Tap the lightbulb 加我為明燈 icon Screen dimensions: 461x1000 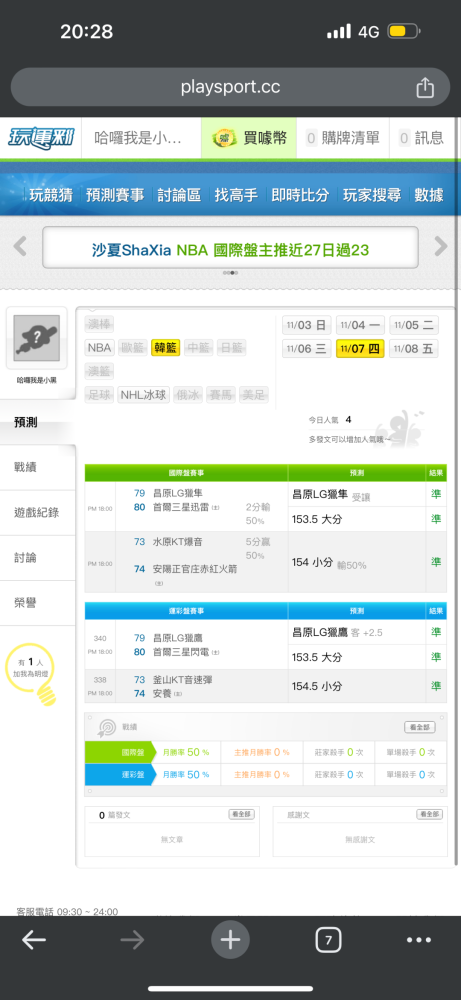(x=29, y=675)
